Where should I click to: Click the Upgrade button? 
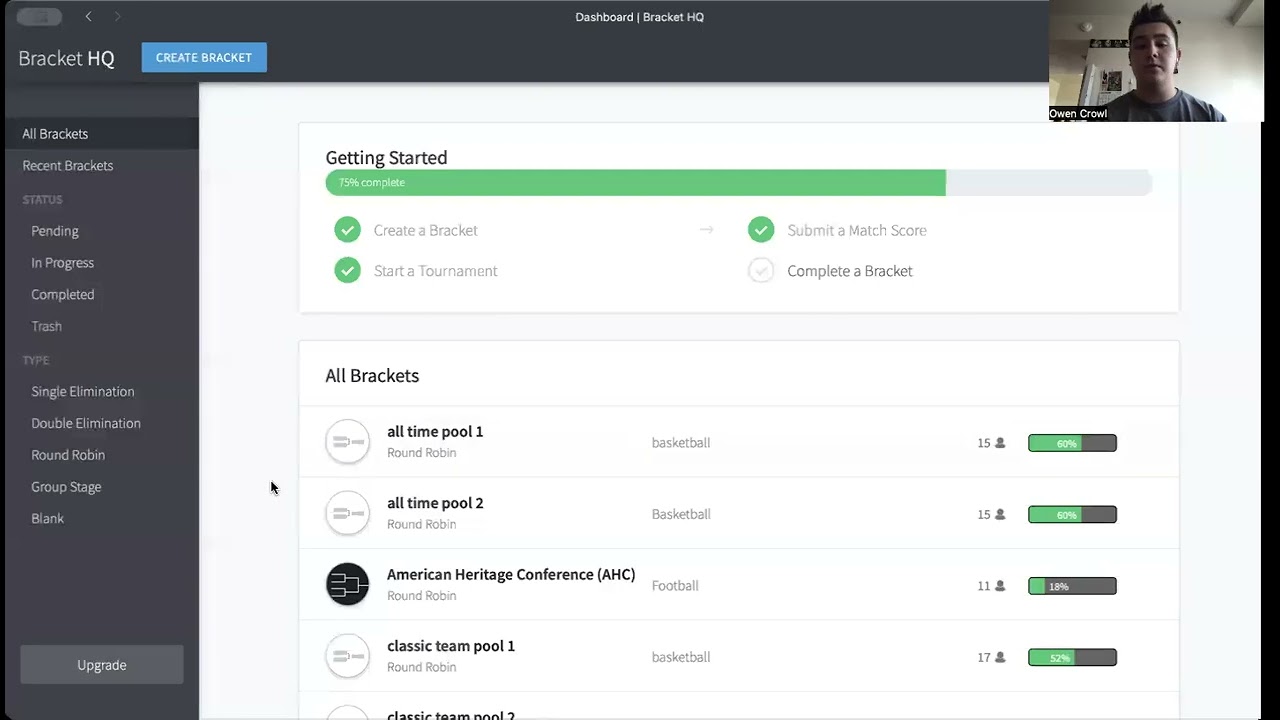[x=102, y=665]
